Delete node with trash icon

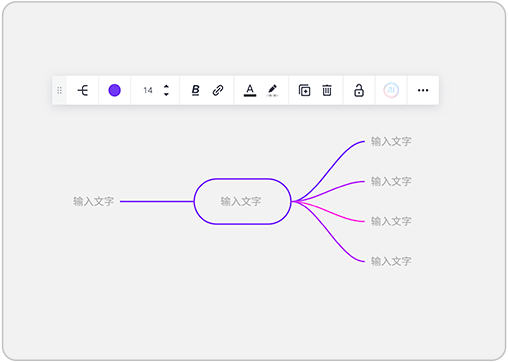(x=327, y=90)
